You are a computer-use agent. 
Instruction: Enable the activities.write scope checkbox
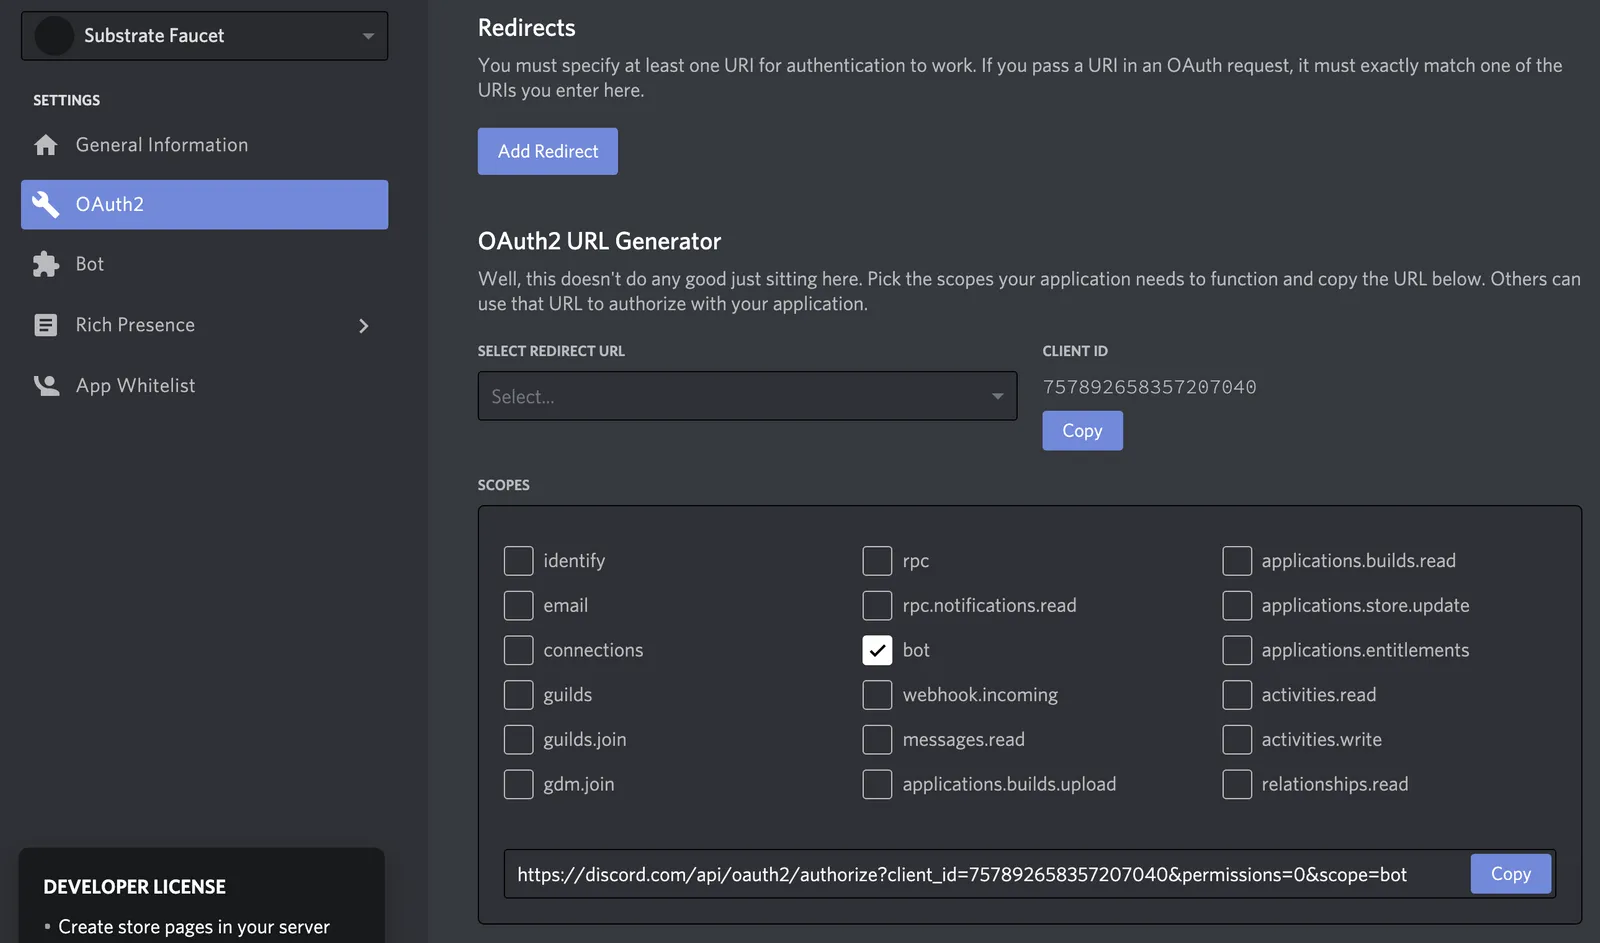click(x=1237, y=739)
